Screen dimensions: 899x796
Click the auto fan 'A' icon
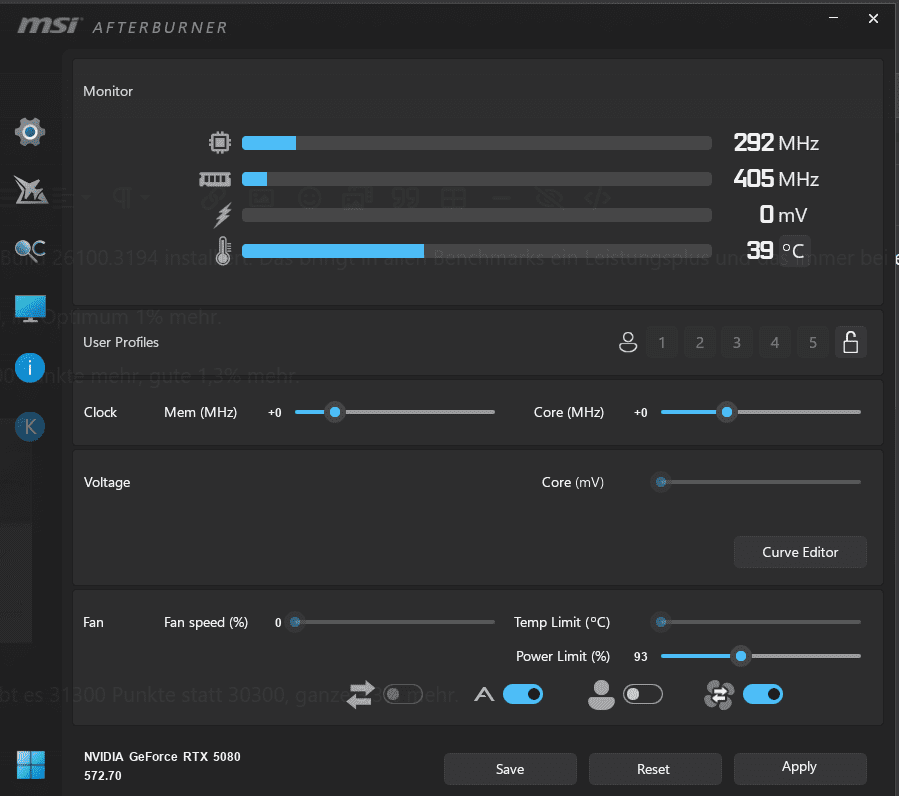point(484,694)
